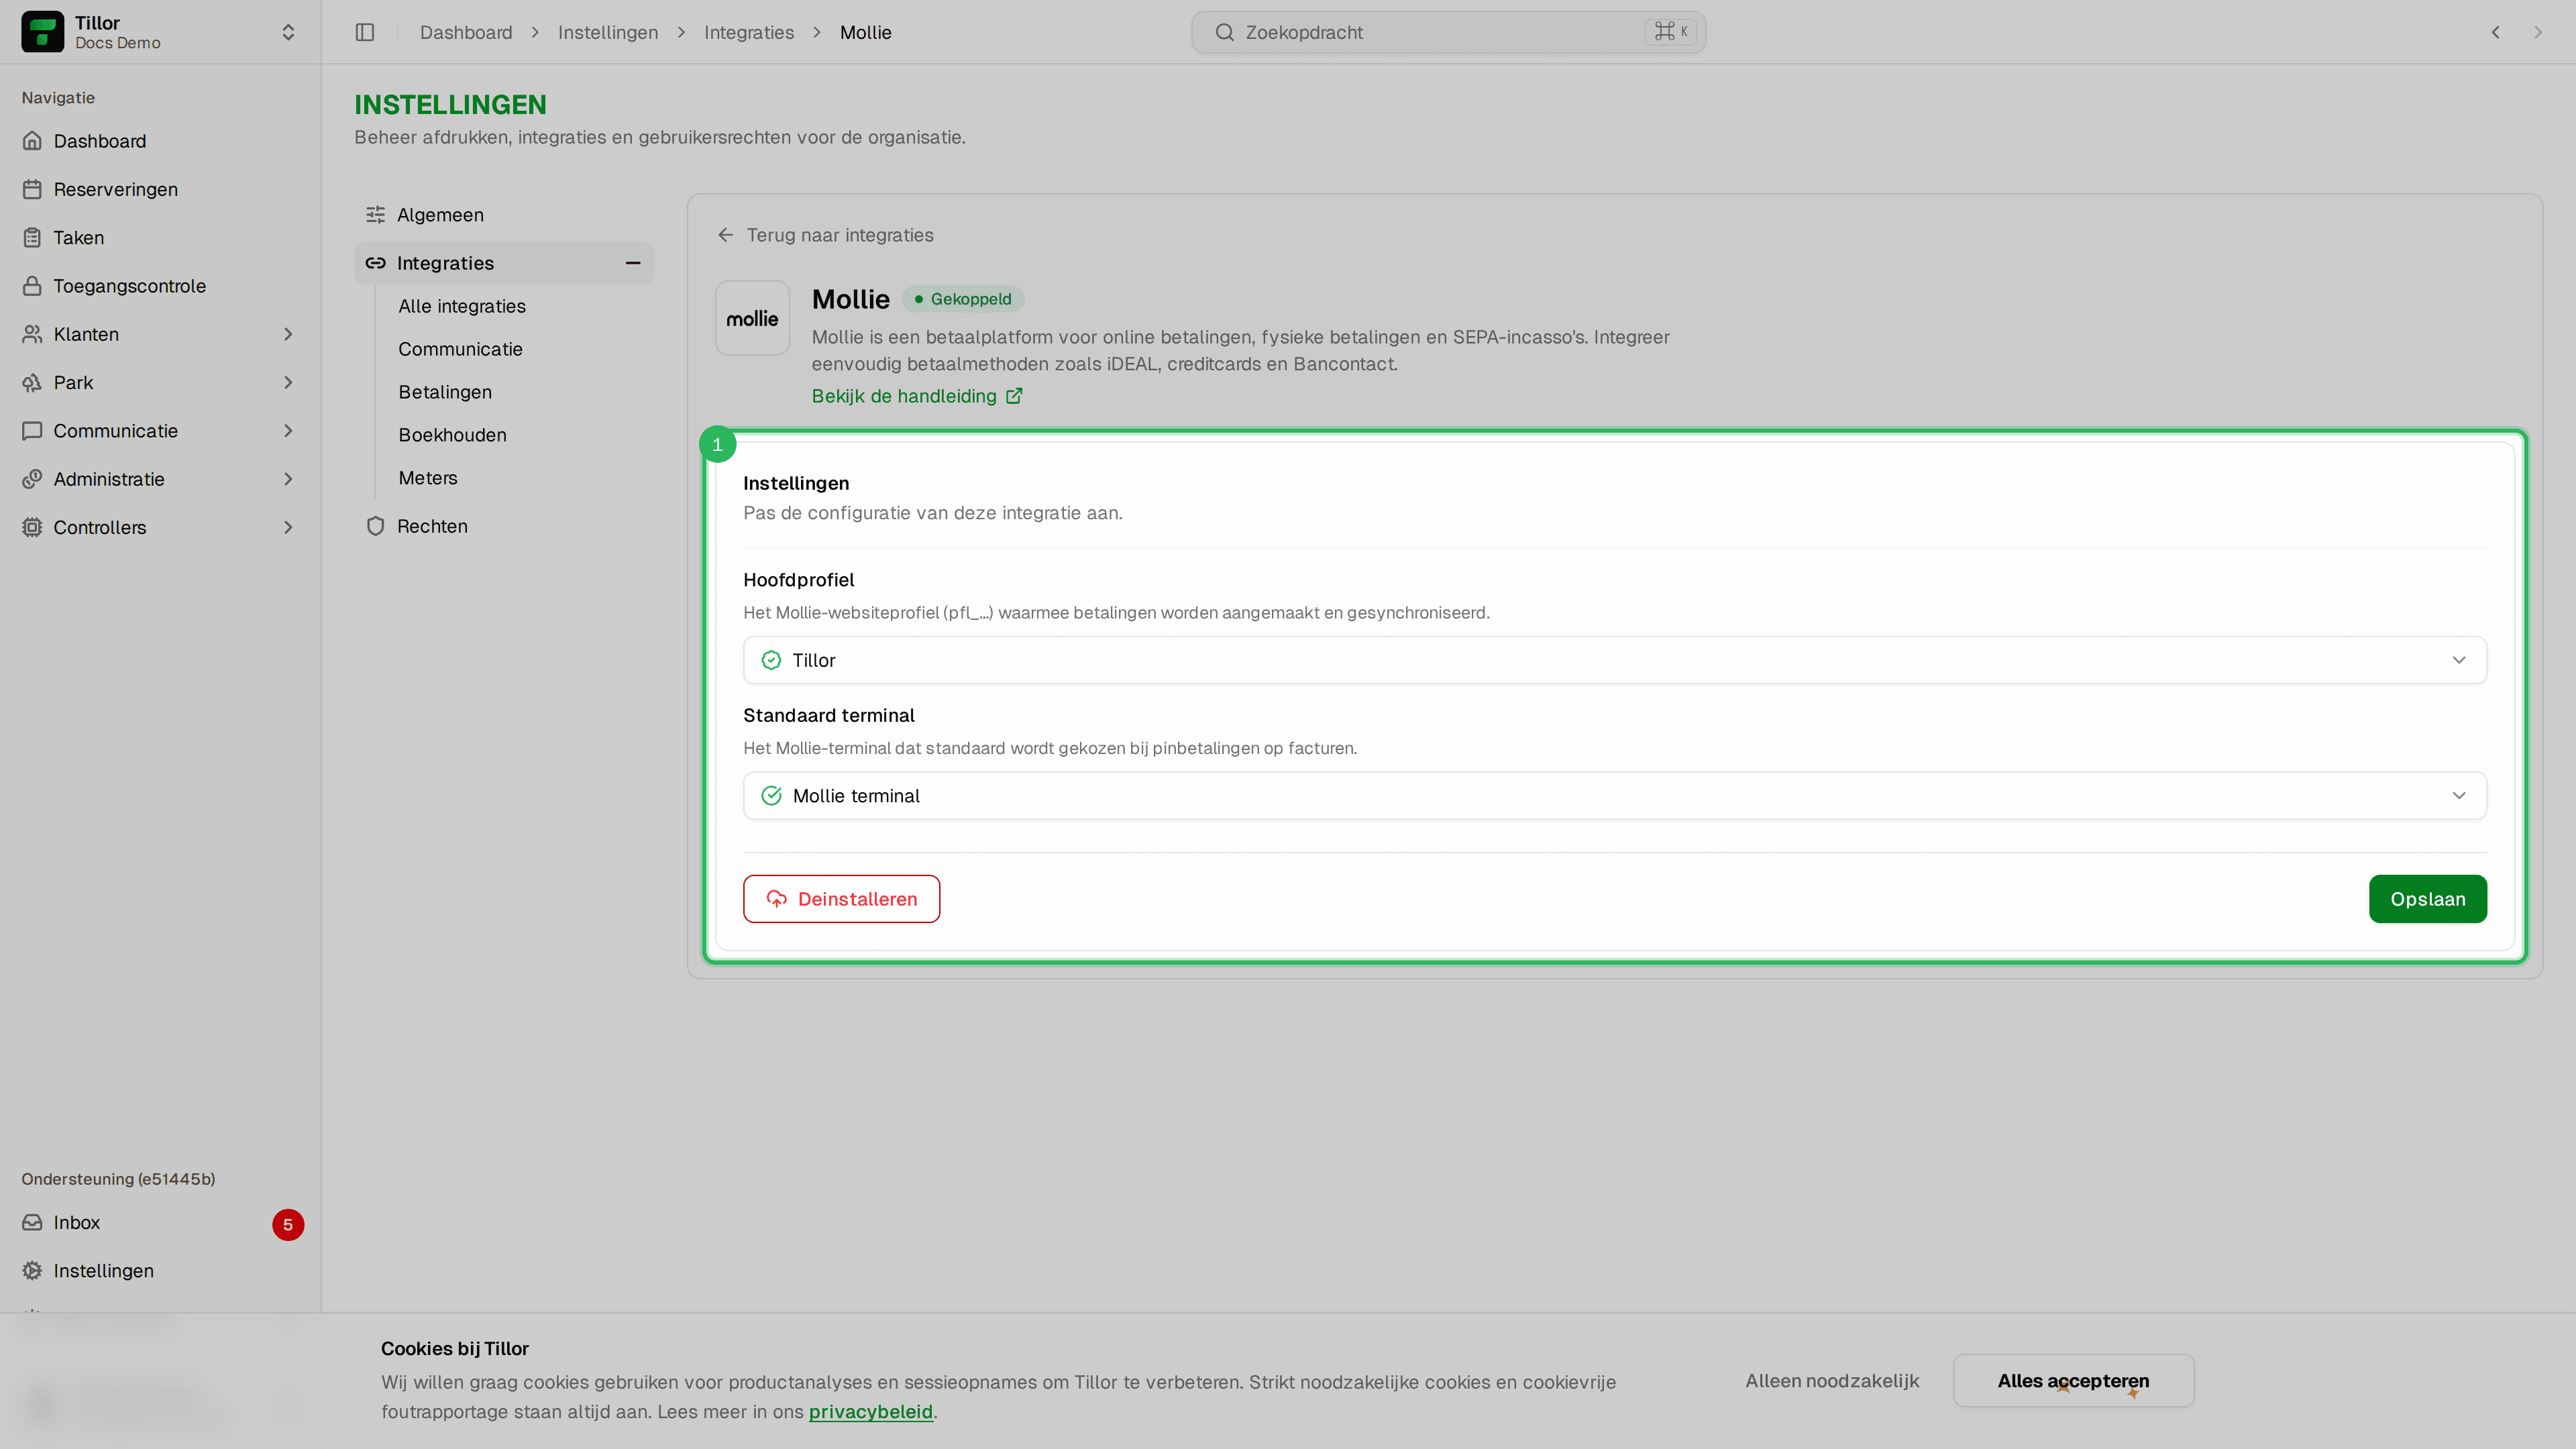Collapse Integraties with the minus icon

pos(633,263)
